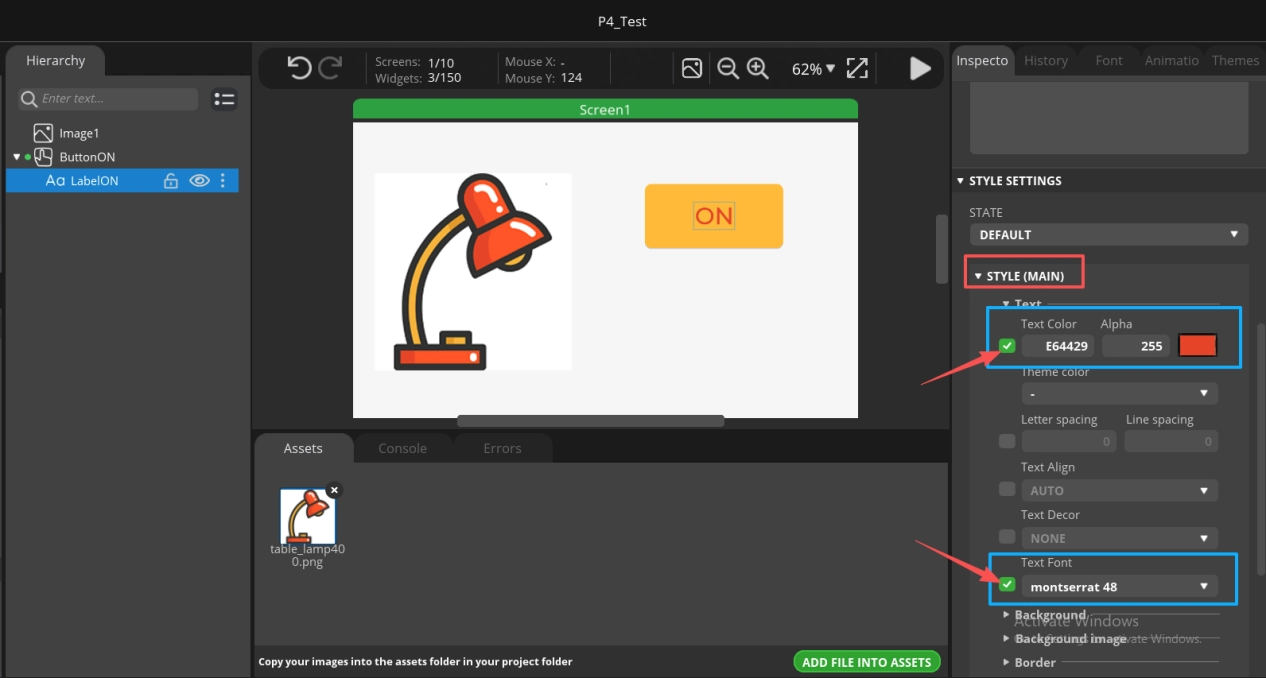Screen dimensions: 1266x678
Task: Enable the Text Align checkbox
Action: (1007, 489)
